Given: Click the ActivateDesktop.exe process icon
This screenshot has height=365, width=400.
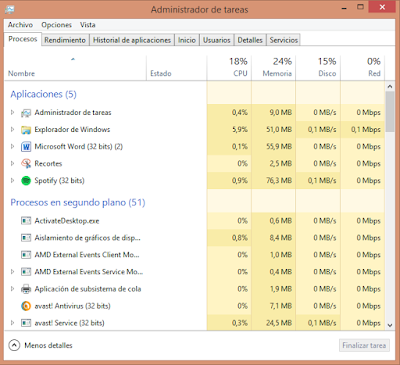Looking at the screenshot, I should [26, 221].
